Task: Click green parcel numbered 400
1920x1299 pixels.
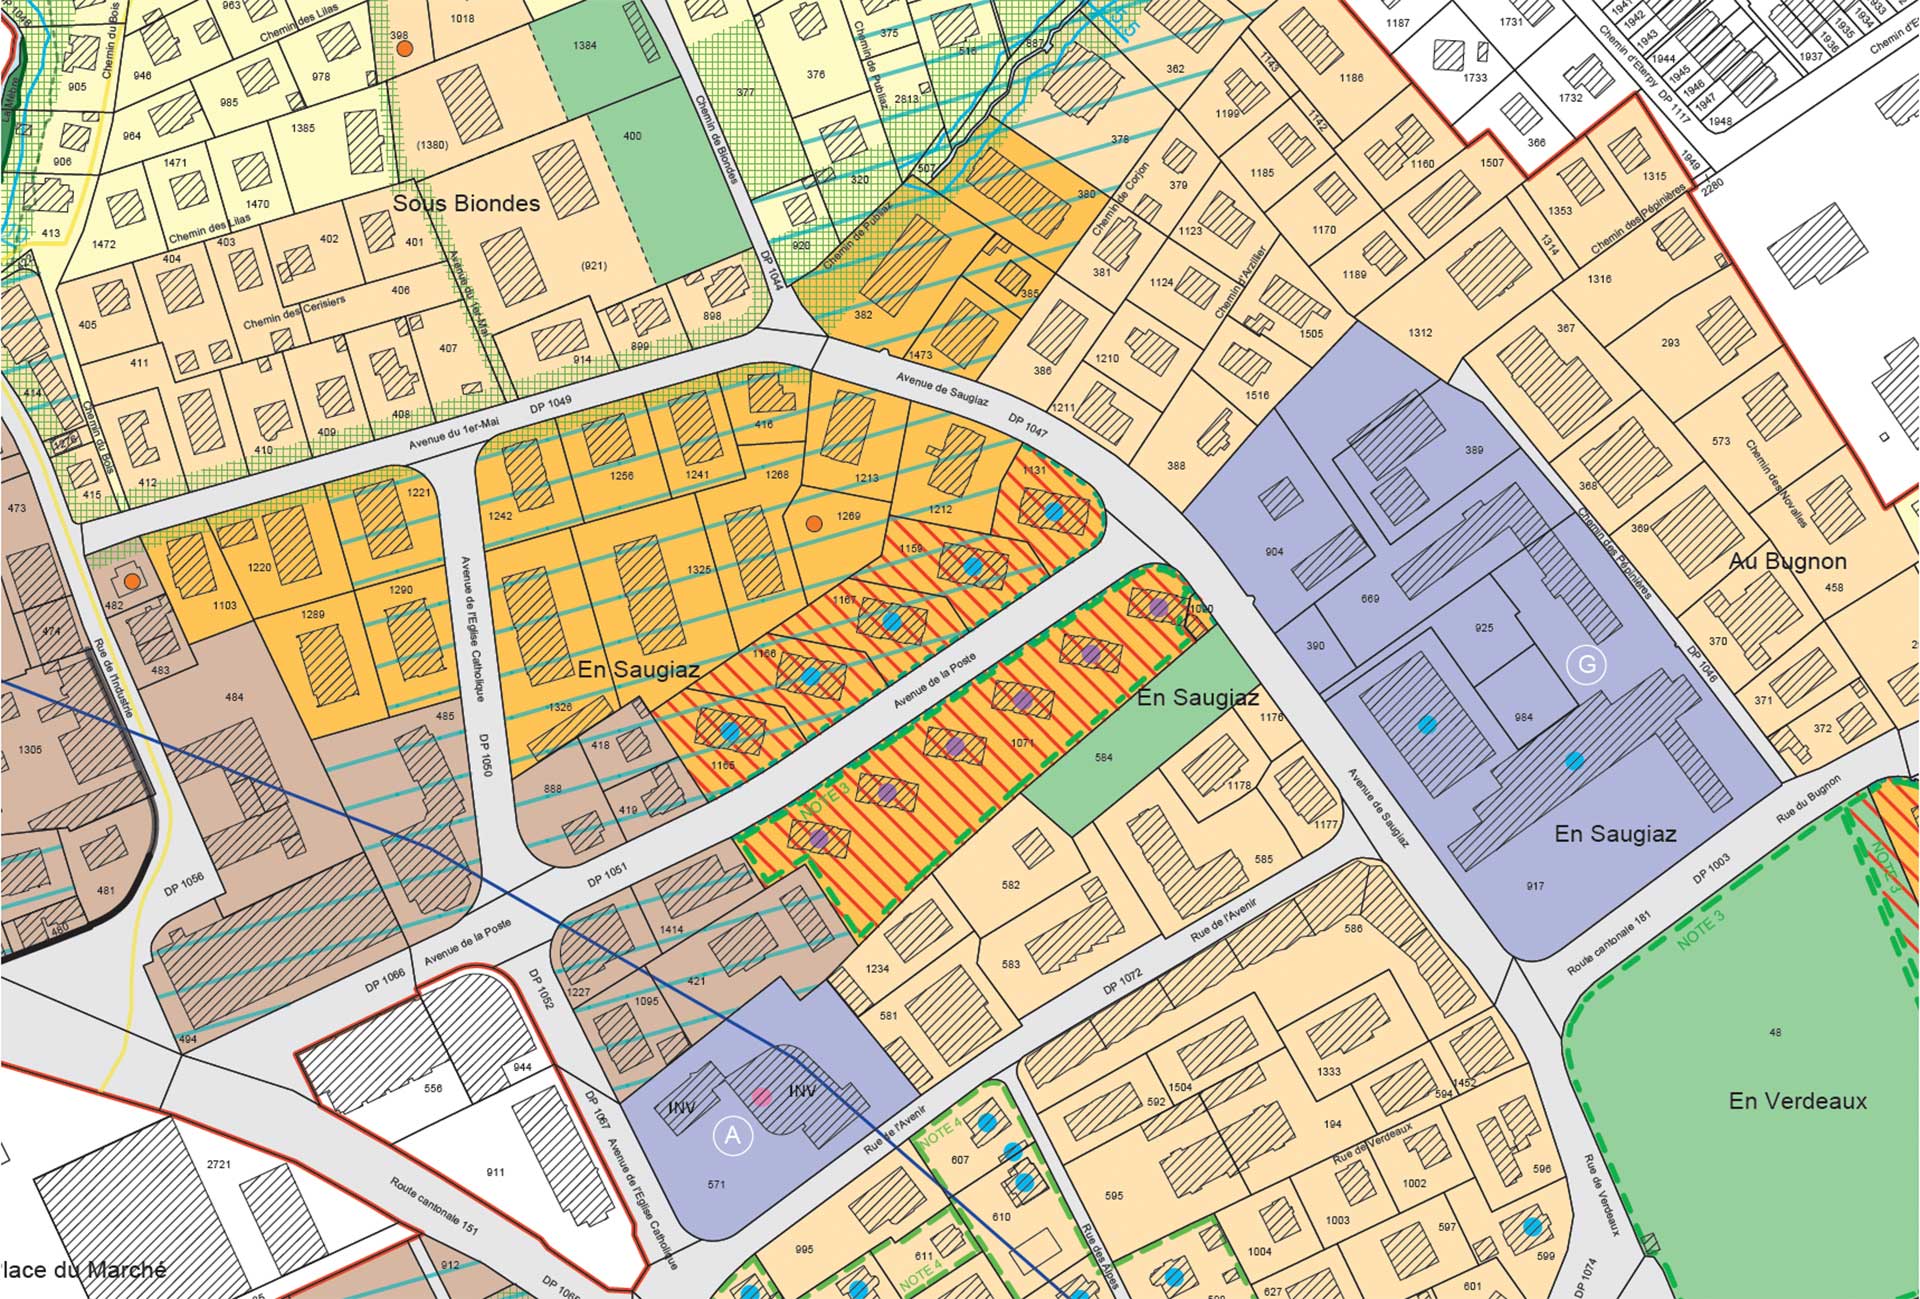Action: tap(632, 136)
